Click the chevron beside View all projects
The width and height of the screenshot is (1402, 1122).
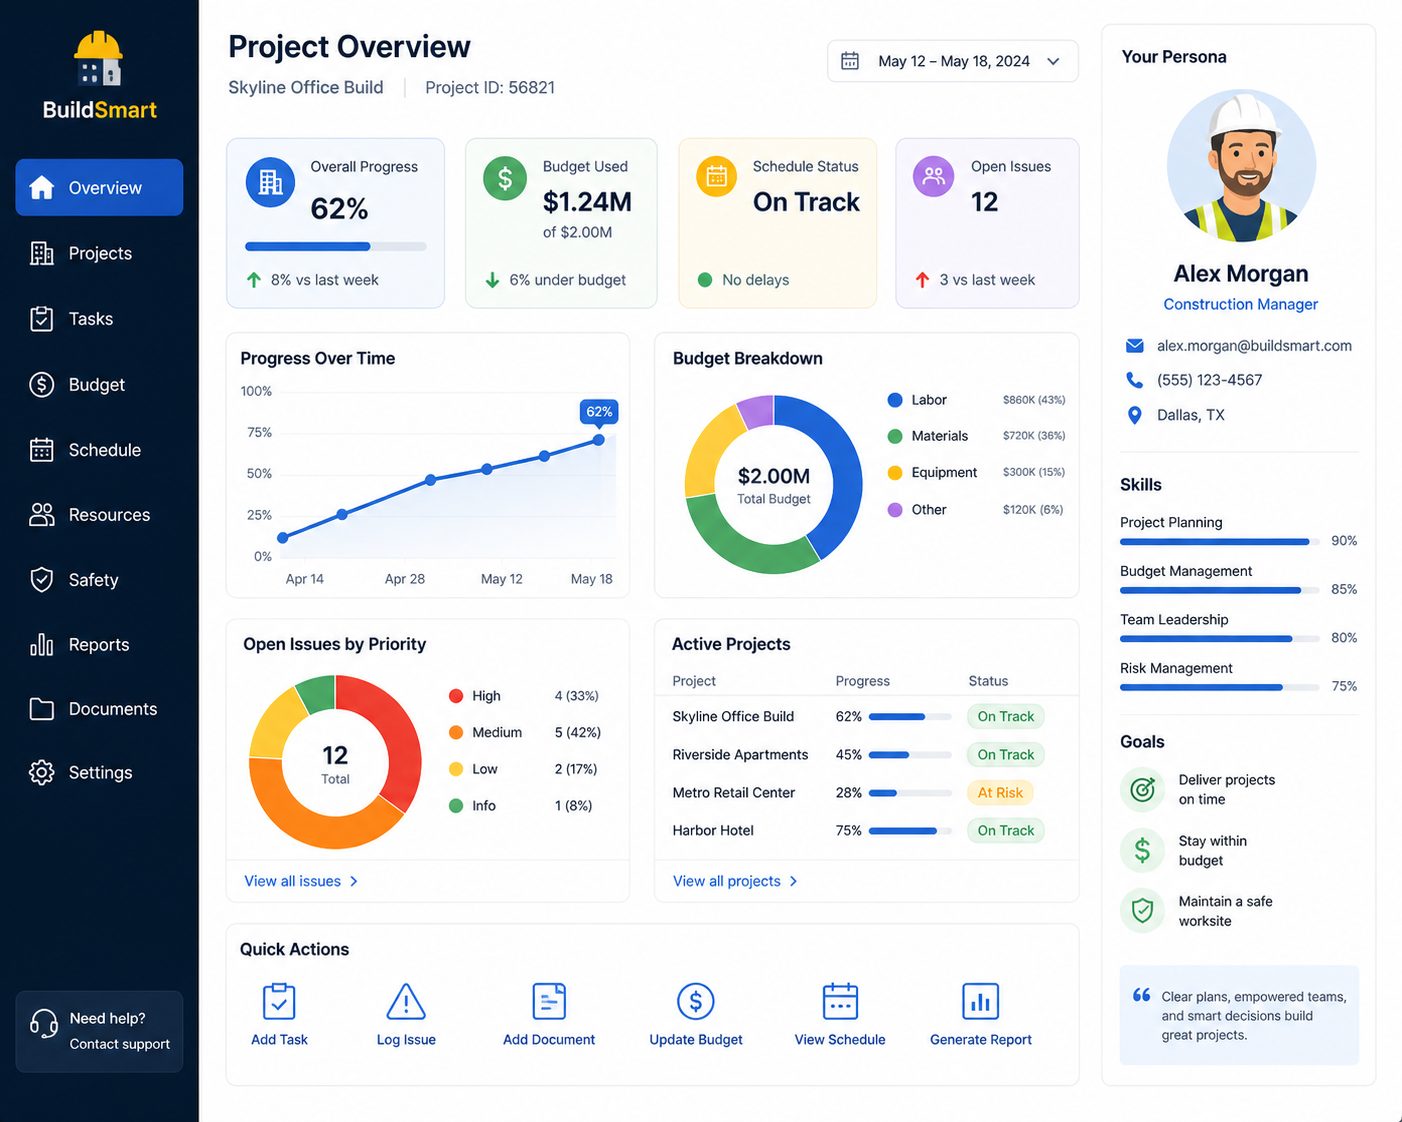pyautogui.click(x=793, y=881)
